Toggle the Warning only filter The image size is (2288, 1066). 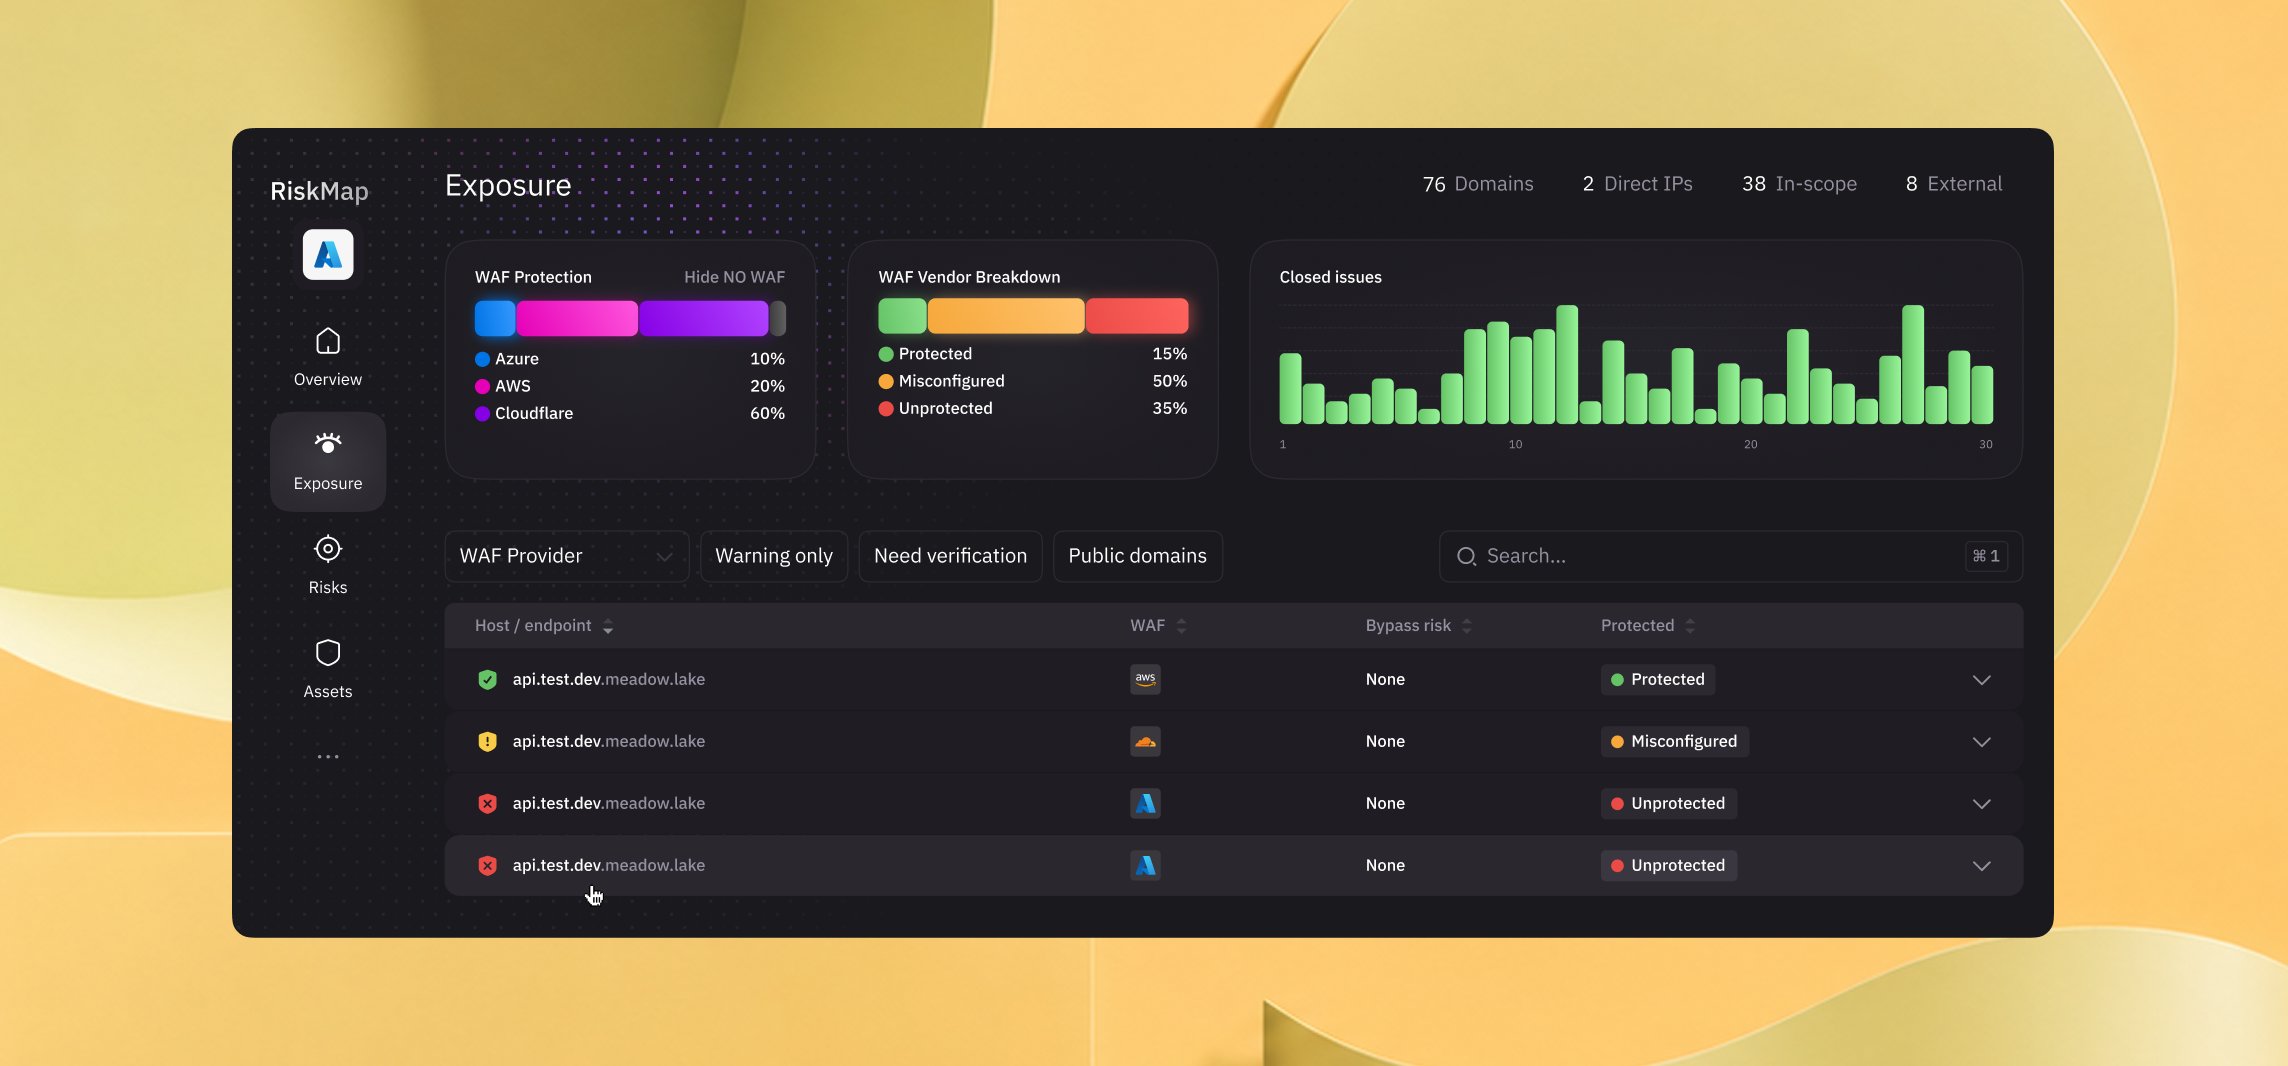[774, 556]
